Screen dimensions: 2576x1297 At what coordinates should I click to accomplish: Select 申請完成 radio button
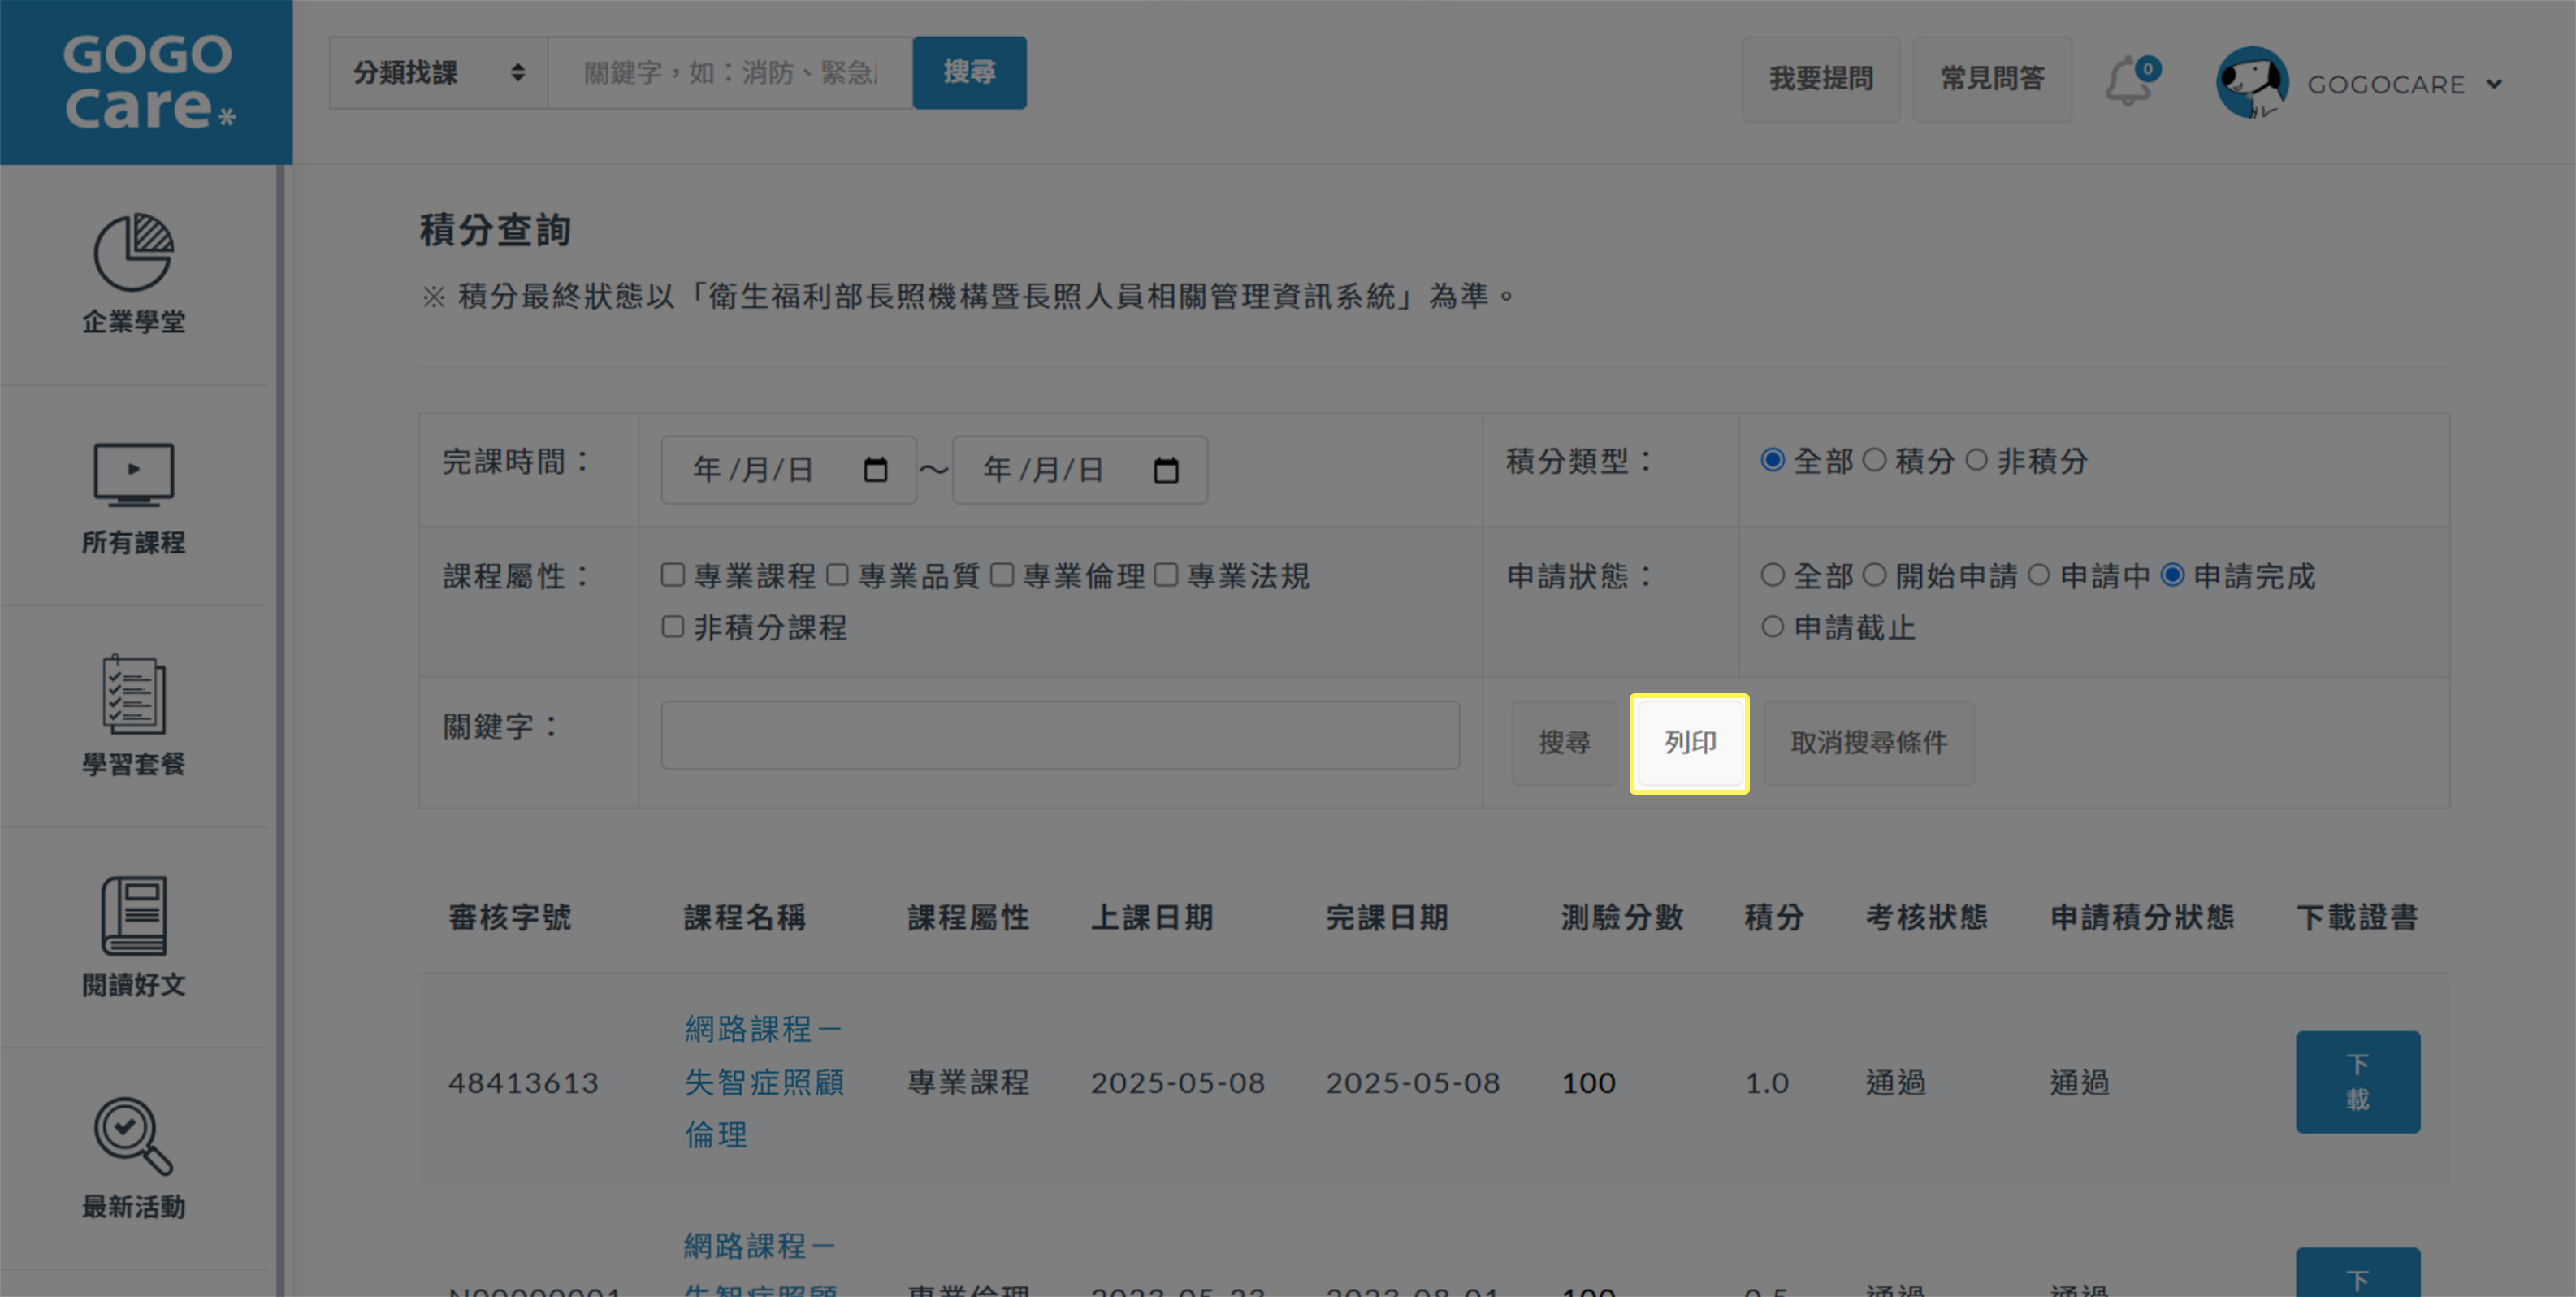tap(2172, 575)
